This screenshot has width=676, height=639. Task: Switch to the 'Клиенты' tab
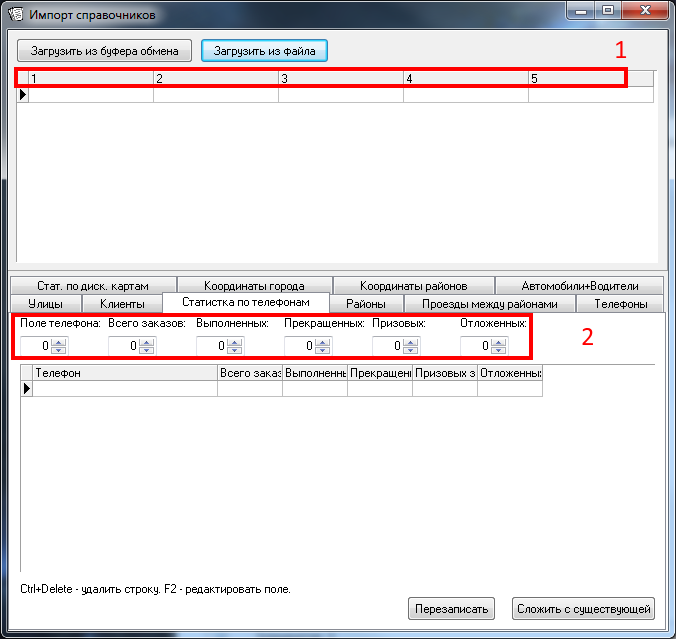coord(122,303)
